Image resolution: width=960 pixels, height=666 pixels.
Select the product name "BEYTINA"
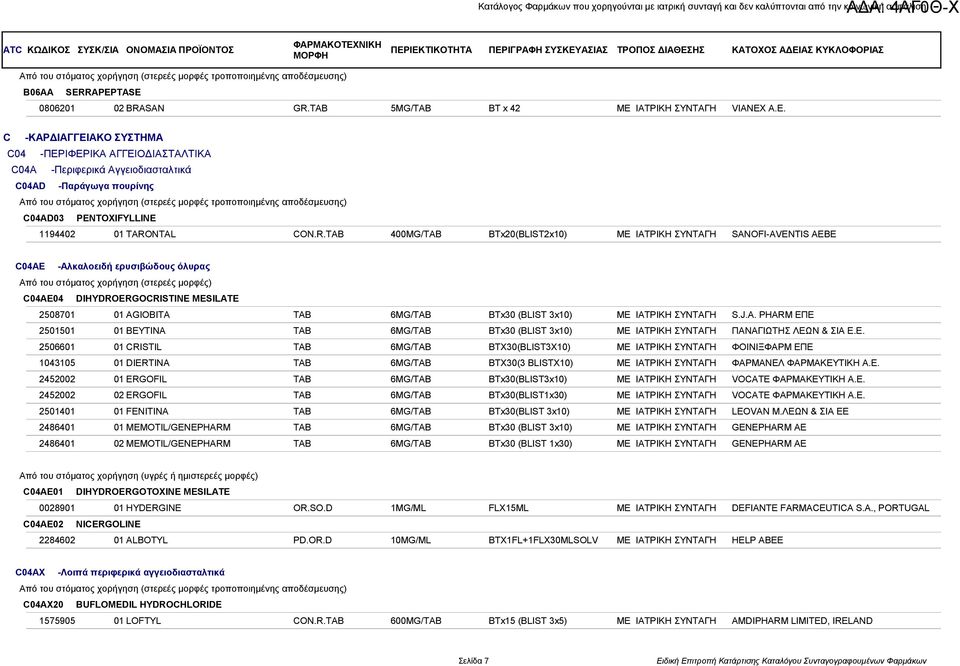coord(145,331)
